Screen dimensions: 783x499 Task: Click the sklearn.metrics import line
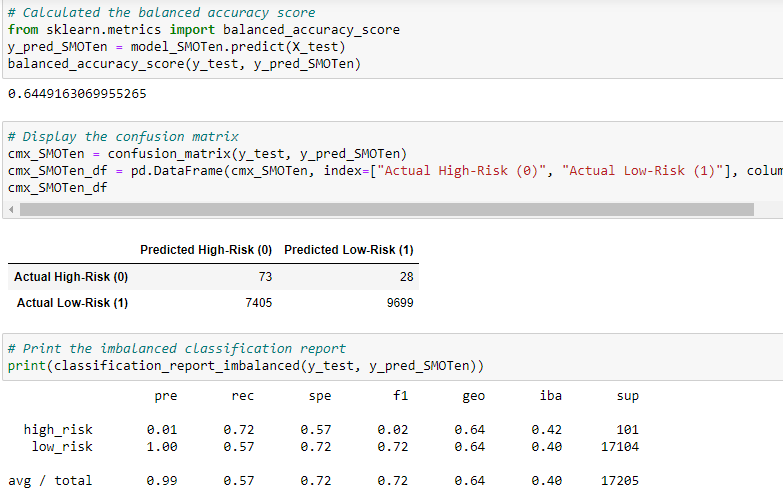pyautogui.click(x=204, y=29)
